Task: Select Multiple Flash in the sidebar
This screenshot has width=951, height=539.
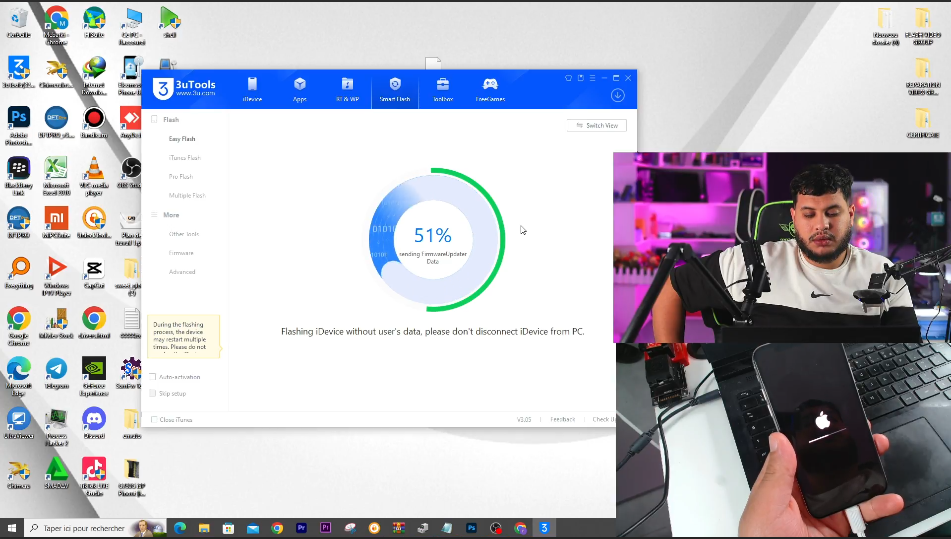Action: point(187,195)
